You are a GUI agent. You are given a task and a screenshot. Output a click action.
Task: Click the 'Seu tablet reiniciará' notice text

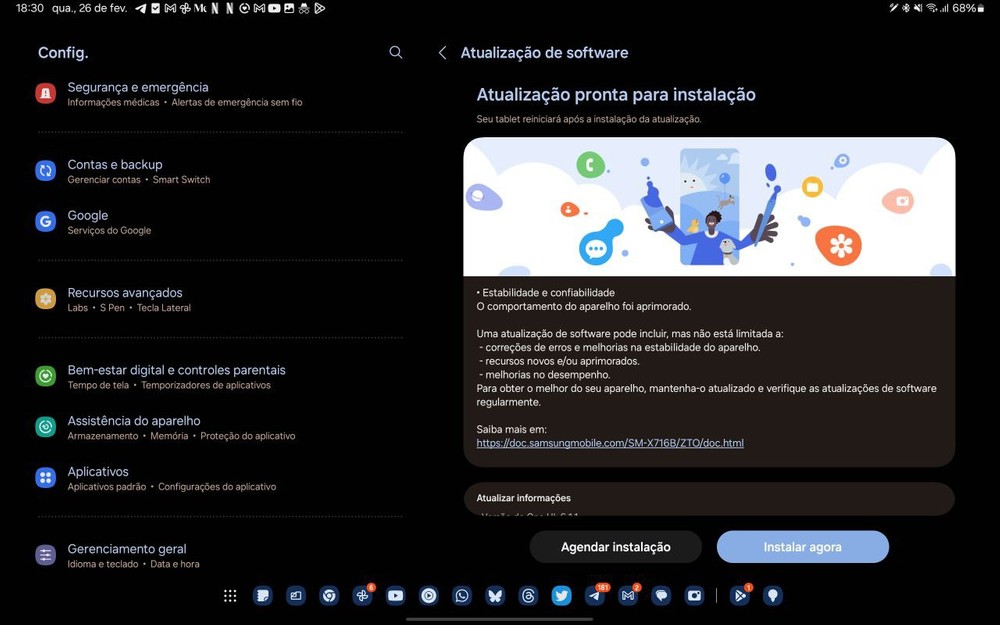click(589, 119)
